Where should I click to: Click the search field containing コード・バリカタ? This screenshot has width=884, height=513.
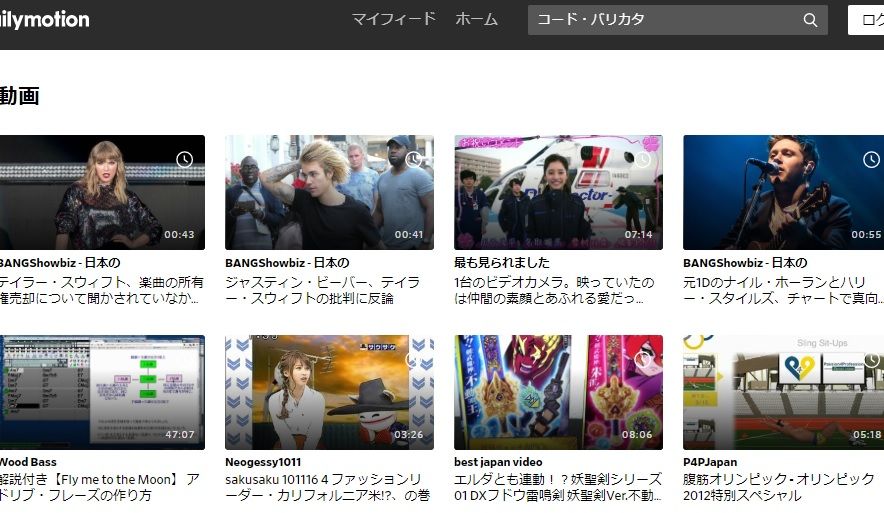click(x=665, y=20)
